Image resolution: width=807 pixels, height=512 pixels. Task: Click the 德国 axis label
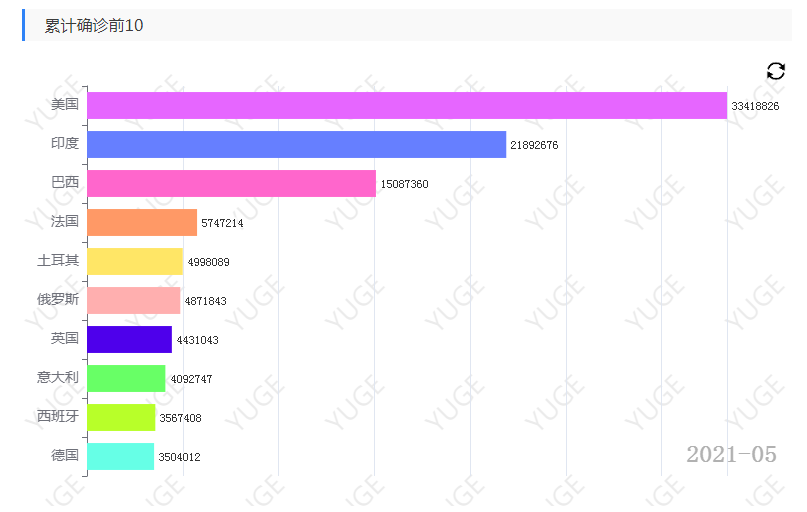point(65,455)
